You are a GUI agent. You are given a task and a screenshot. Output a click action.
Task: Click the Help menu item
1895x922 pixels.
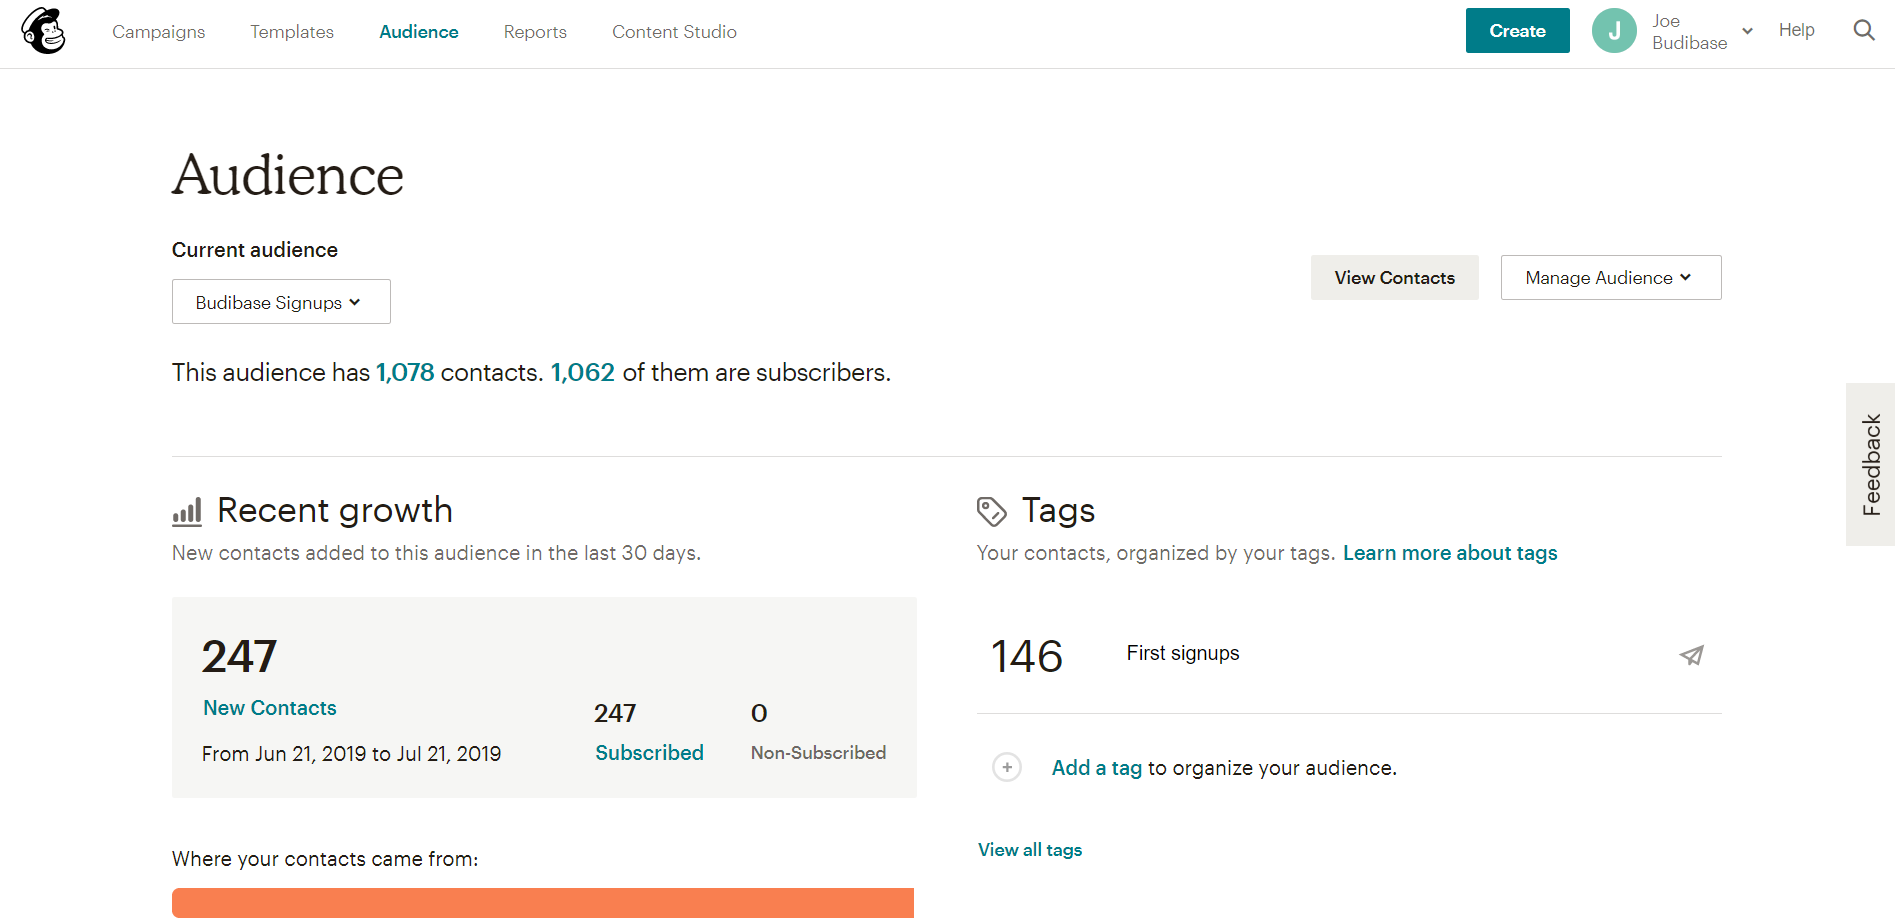tap(1796, 30)
